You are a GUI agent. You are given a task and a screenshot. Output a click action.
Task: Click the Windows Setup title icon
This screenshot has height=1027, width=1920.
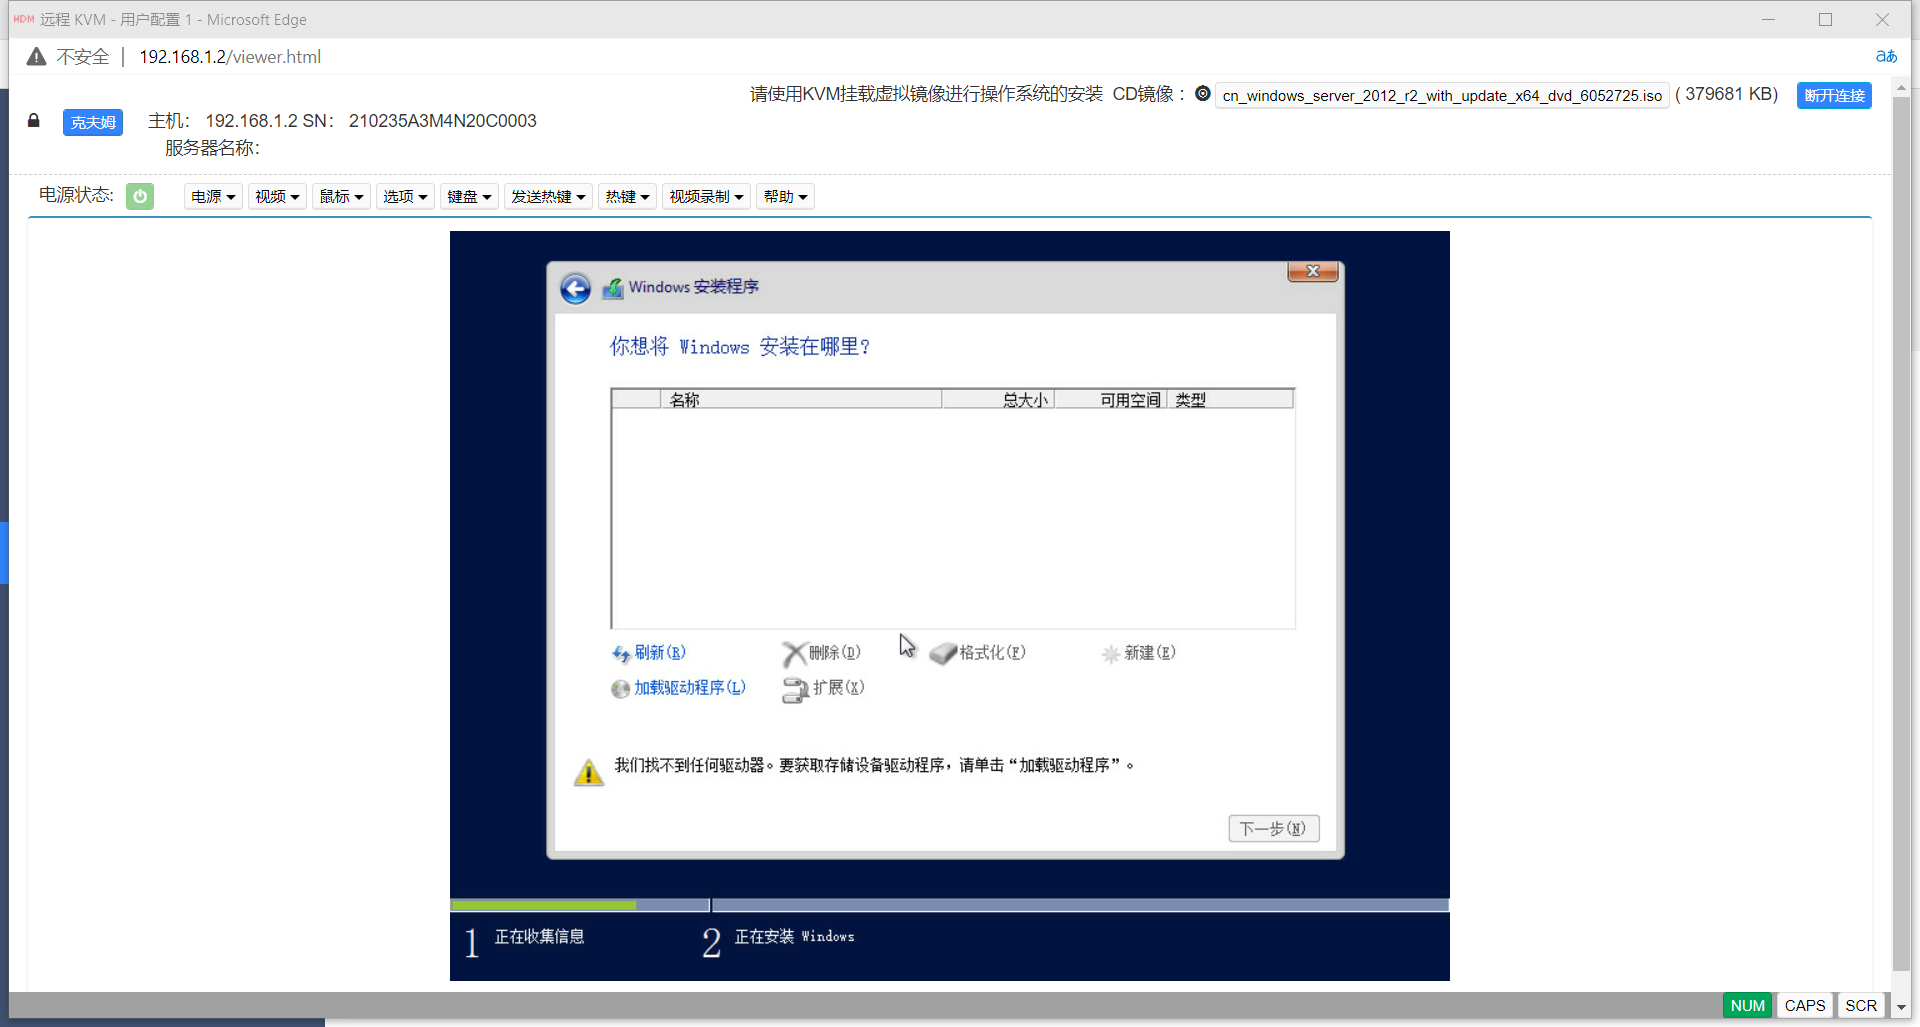613,288
